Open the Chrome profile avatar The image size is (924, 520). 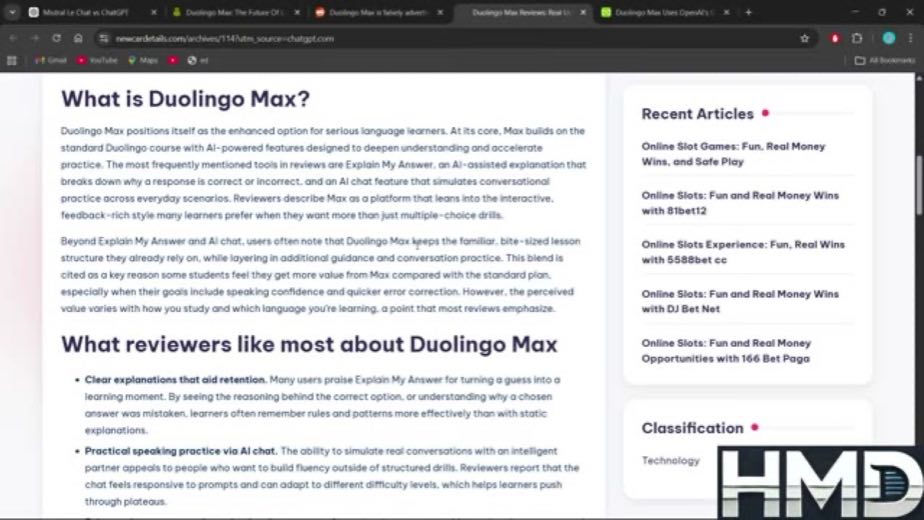tap(889, 38)
